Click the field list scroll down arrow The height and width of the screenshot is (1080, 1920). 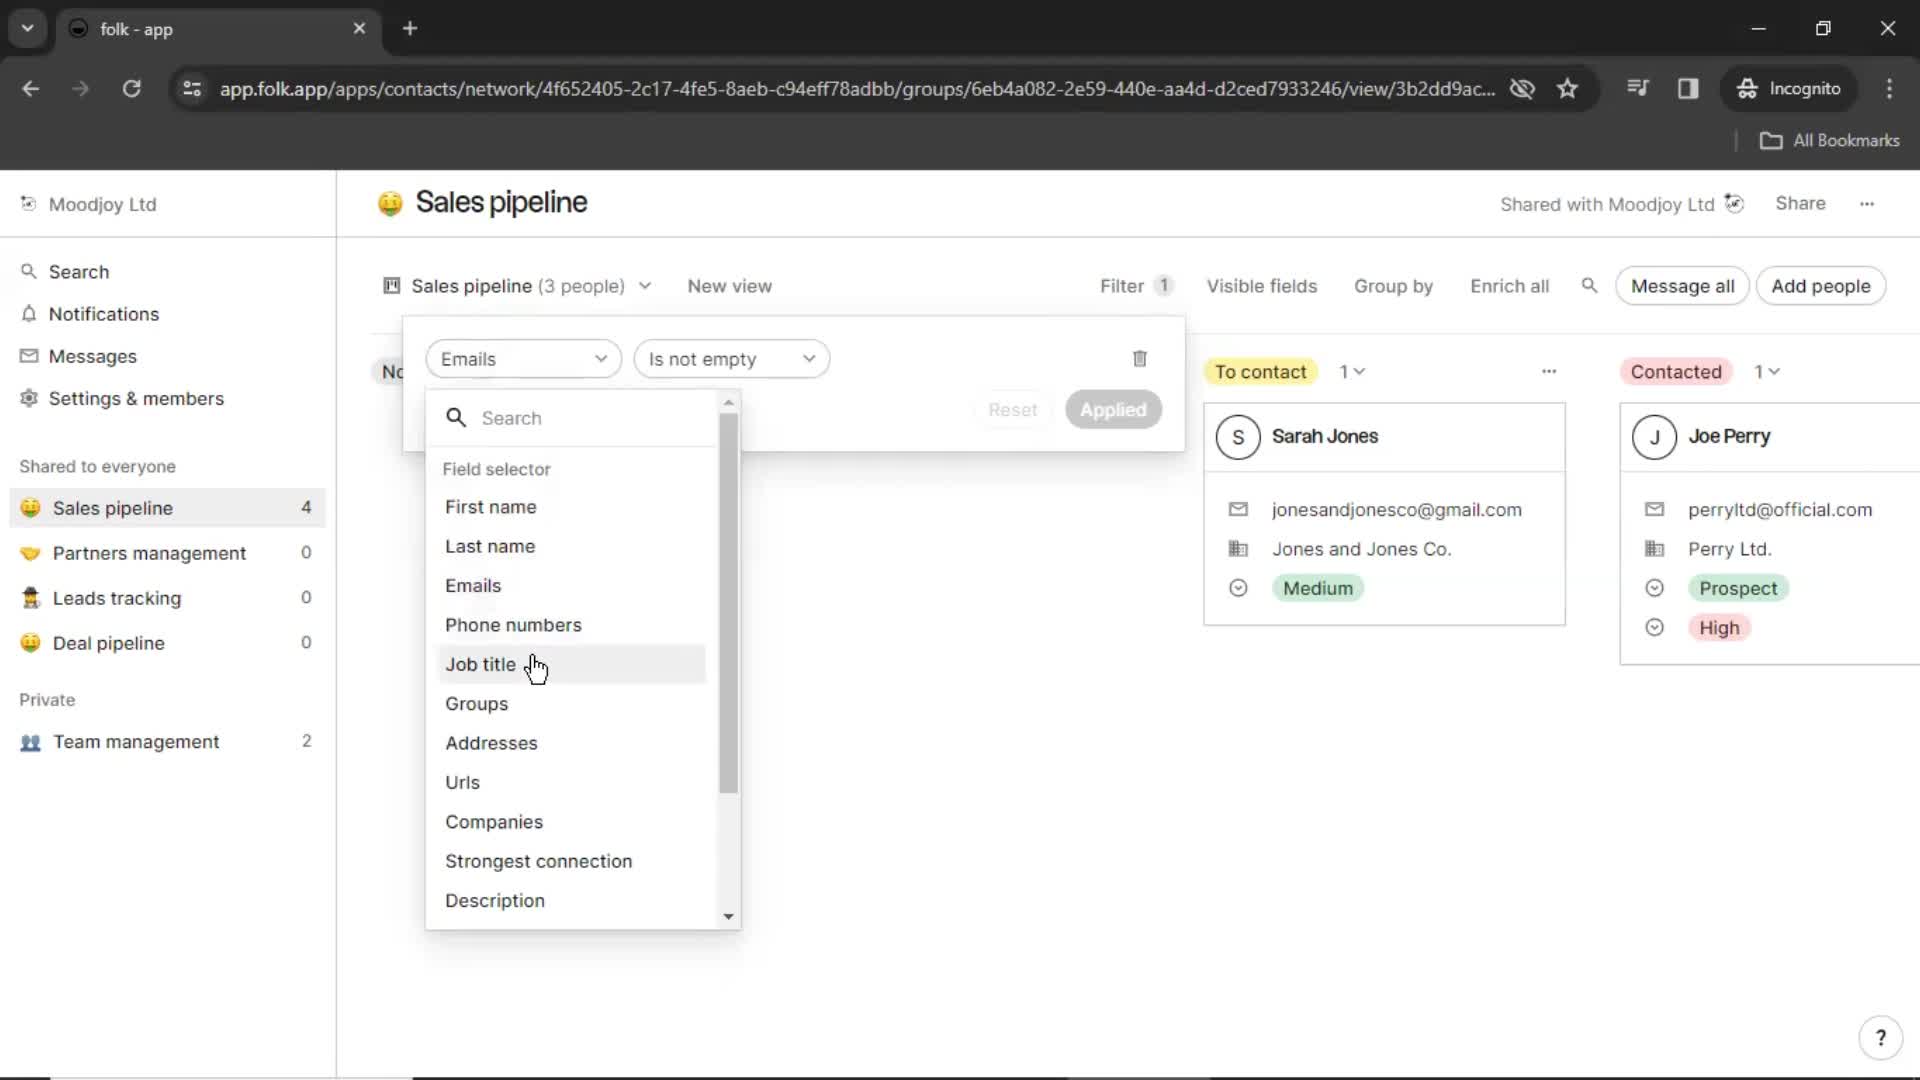[728, 917]
